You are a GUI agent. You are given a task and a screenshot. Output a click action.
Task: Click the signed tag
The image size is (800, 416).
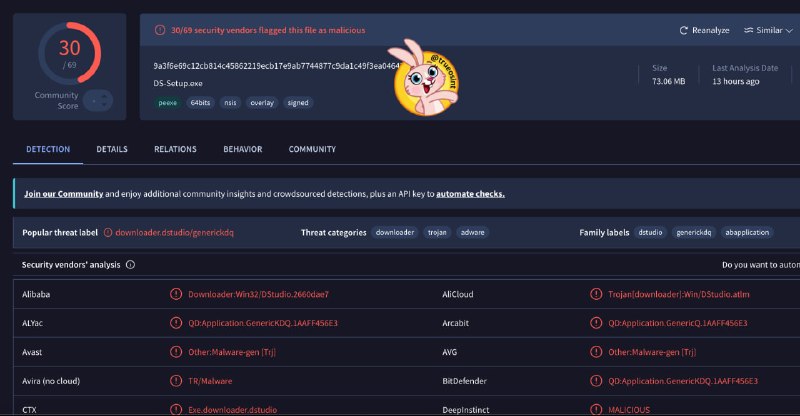click(x=298, y=103)
